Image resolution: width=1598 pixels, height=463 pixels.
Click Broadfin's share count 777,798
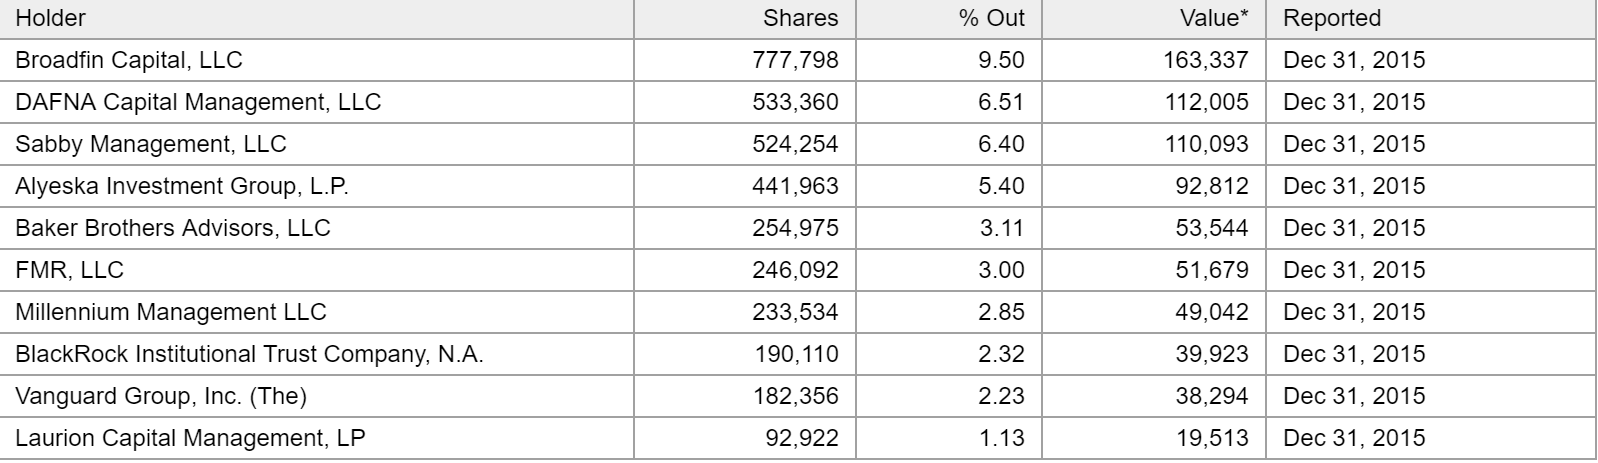tap(795, 60)
